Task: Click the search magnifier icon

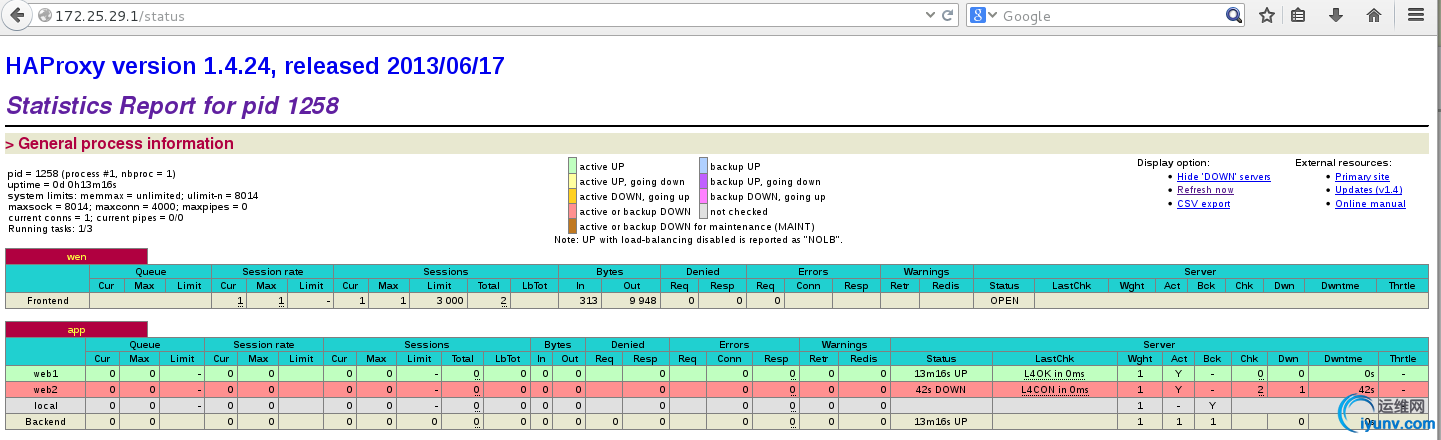Action: point(1234,15)
